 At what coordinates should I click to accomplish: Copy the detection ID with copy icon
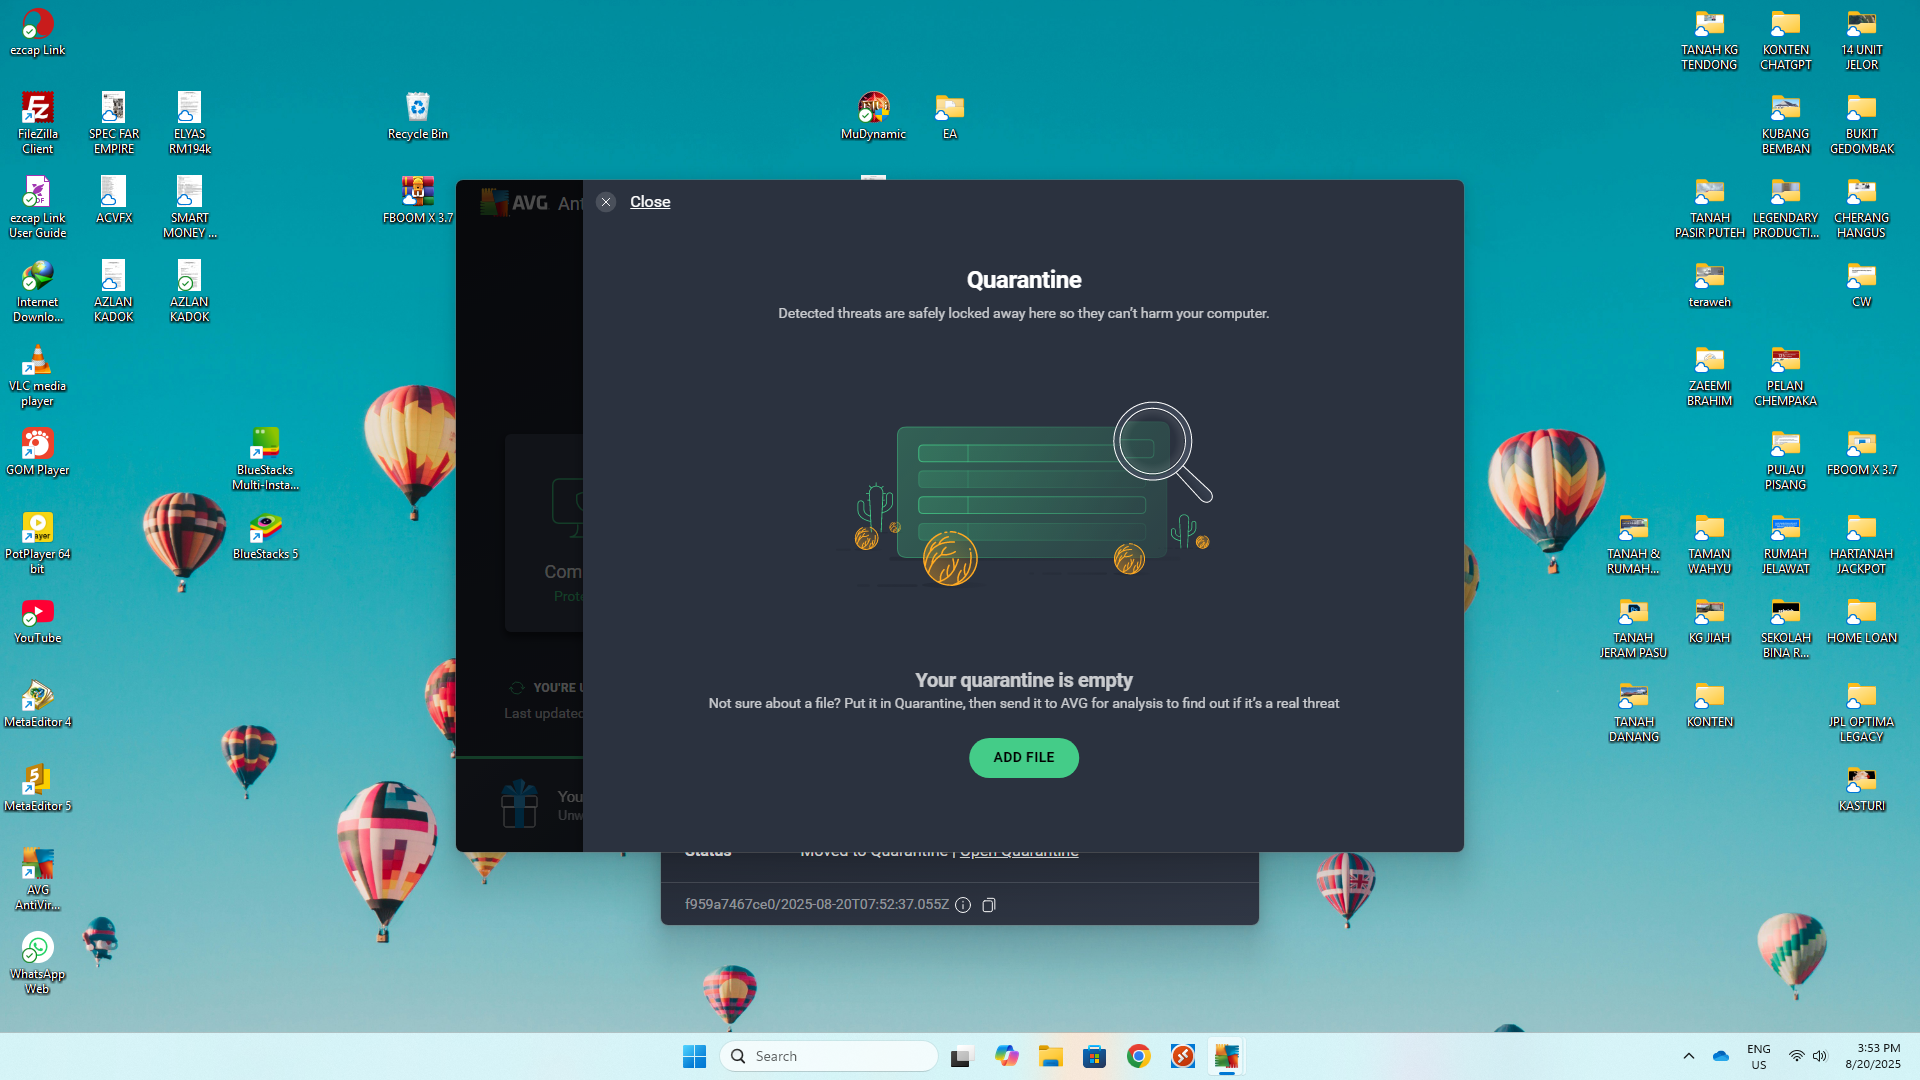point(988,905)
